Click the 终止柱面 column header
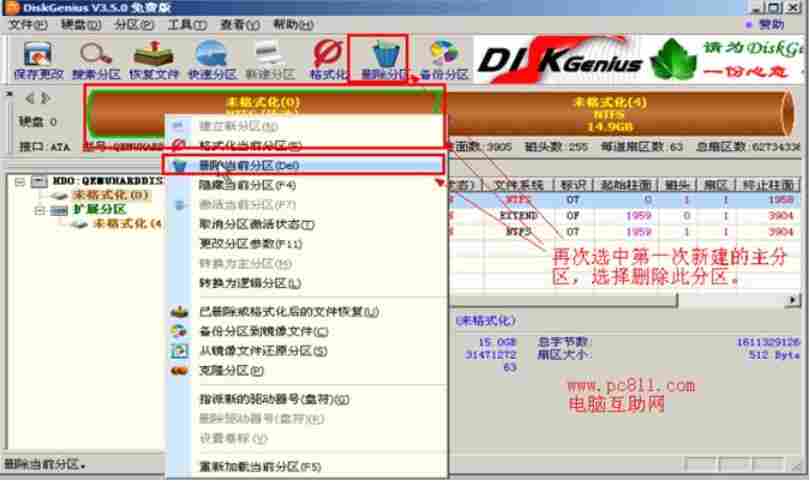The image size is (810, 481). pos(768,185)
